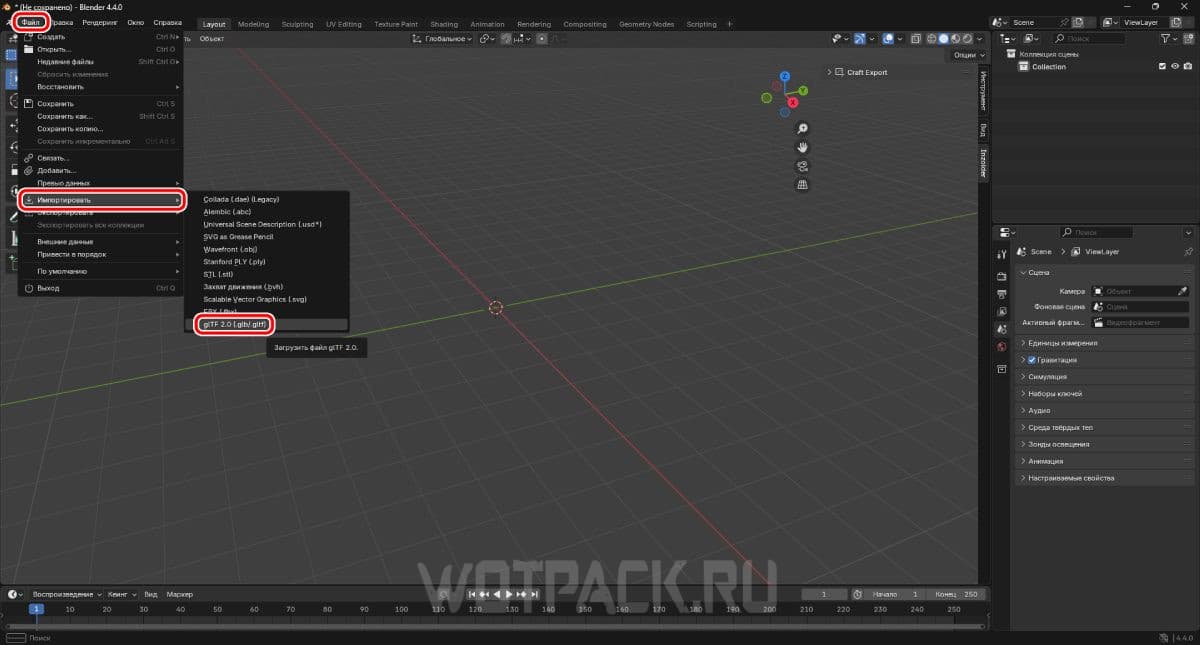
Task: Click the new scene icon beside Scene field
Action: tap(1077, 22)
